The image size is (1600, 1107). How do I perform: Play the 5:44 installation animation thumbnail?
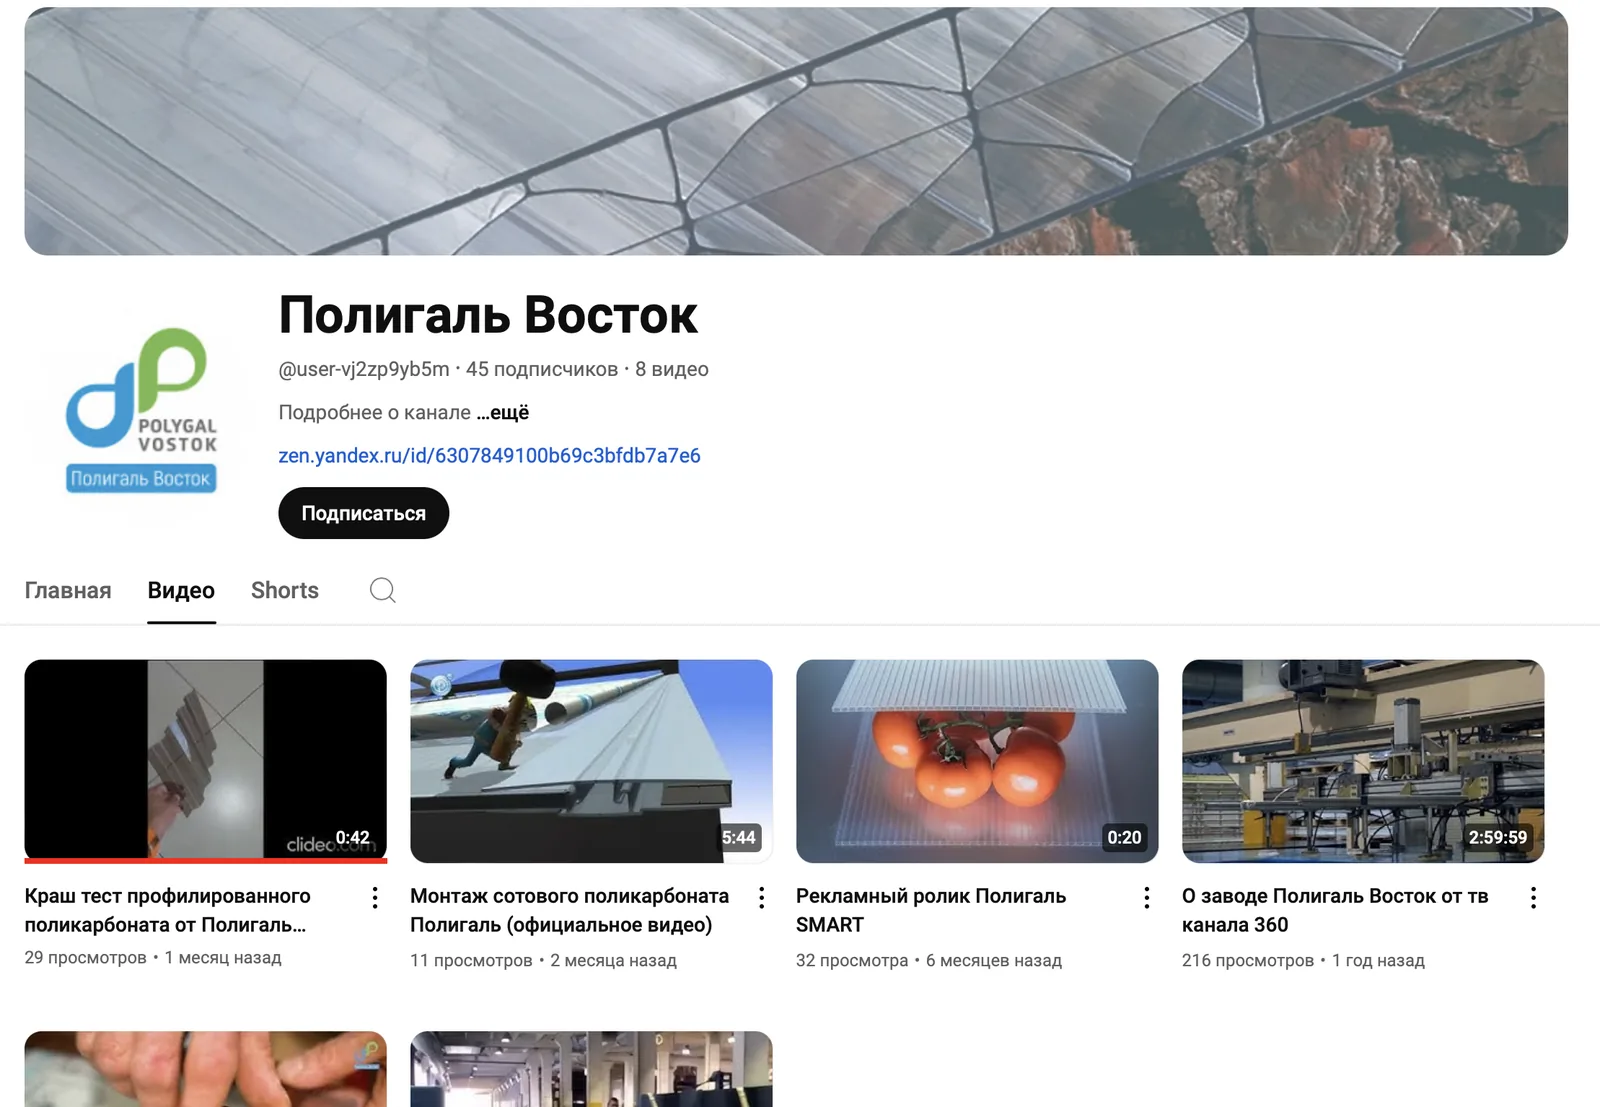(591, 761)
